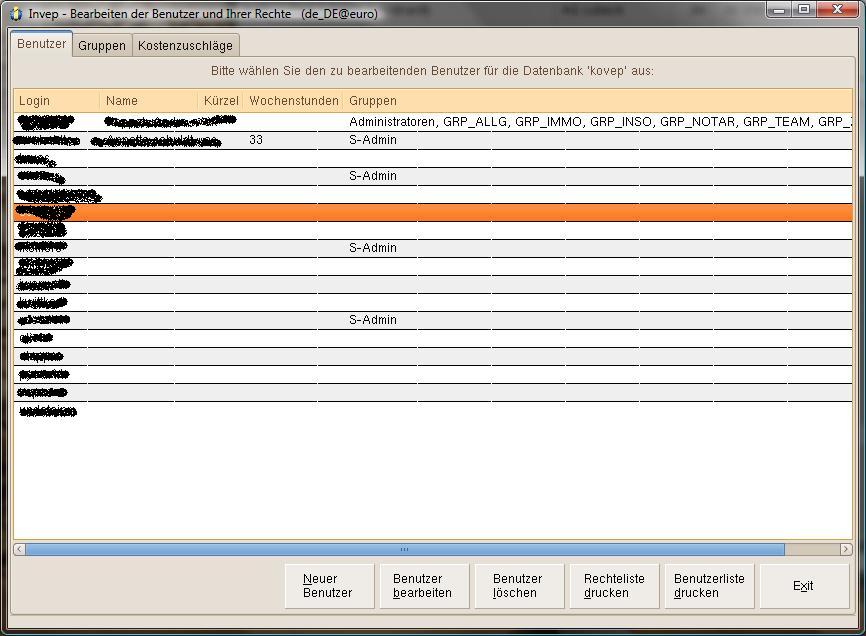The image size is (866, 636).
Task: Click Neuer Benutzer button
Action: (329, 586)
